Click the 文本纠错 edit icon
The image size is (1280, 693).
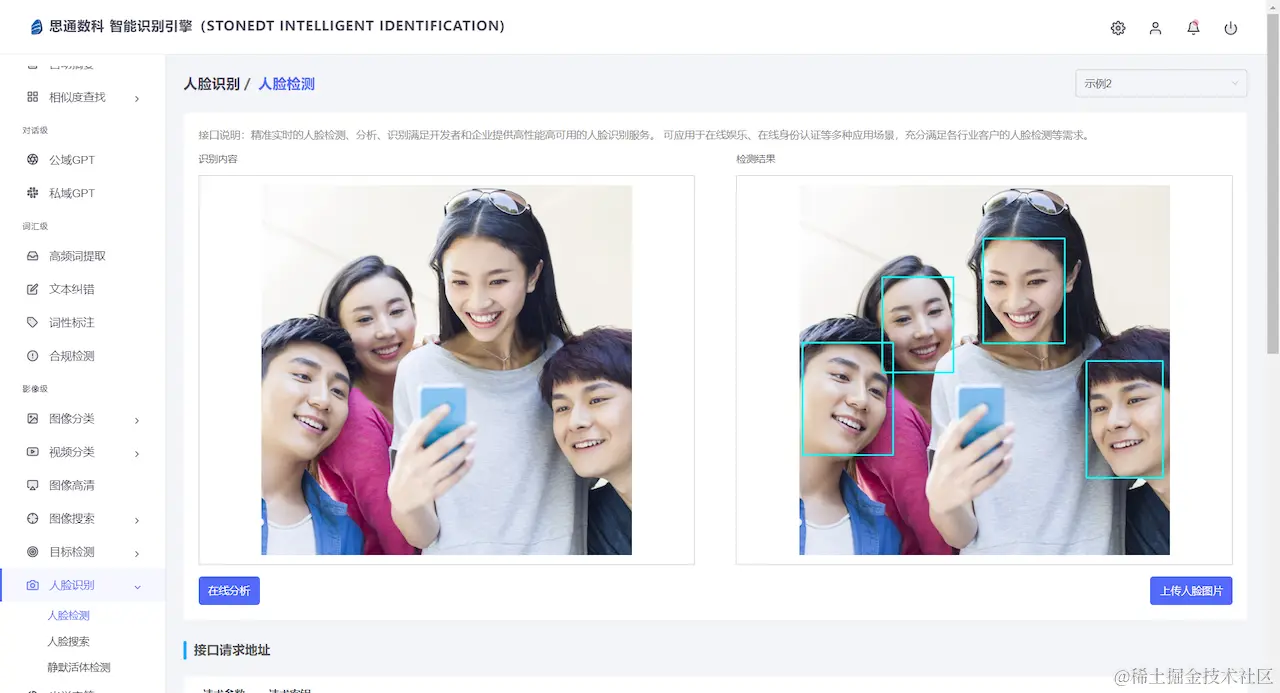click(x=32, y=289)
